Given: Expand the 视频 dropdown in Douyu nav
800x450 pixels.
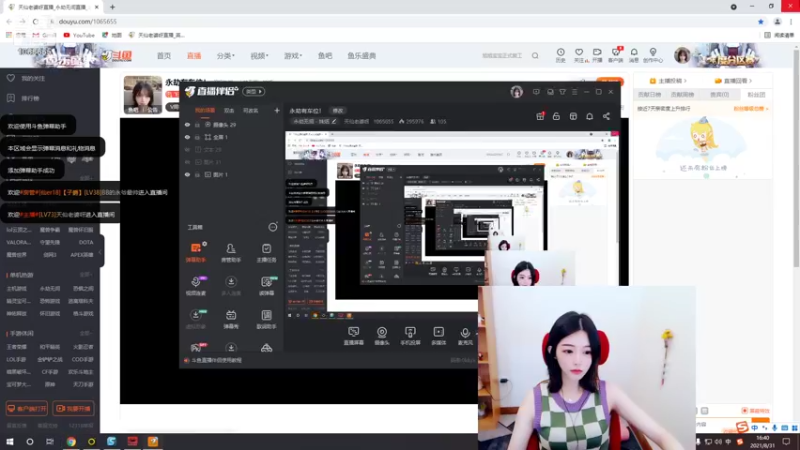Looking at the screenshot, I should (259, 56).
